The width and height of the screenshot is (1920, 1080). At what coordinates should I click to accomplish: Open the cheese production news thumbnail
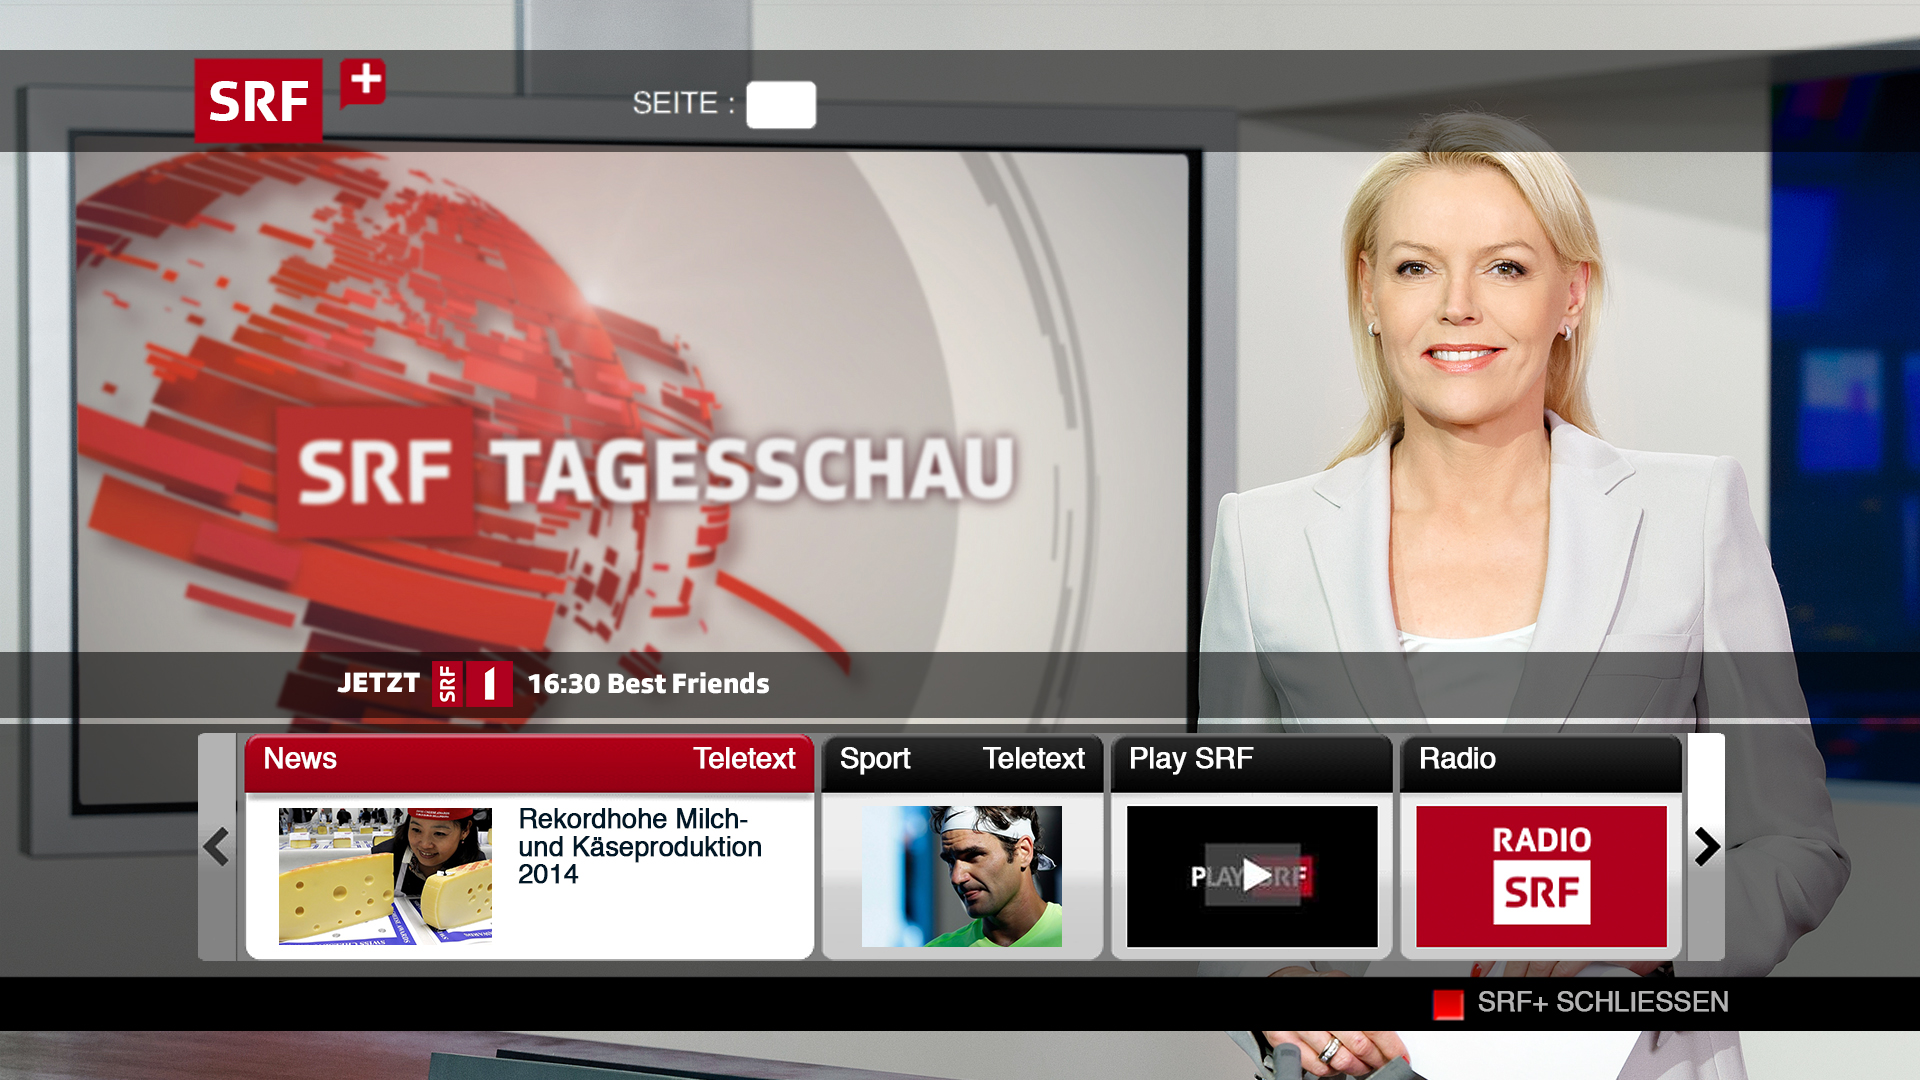(385, 876)
